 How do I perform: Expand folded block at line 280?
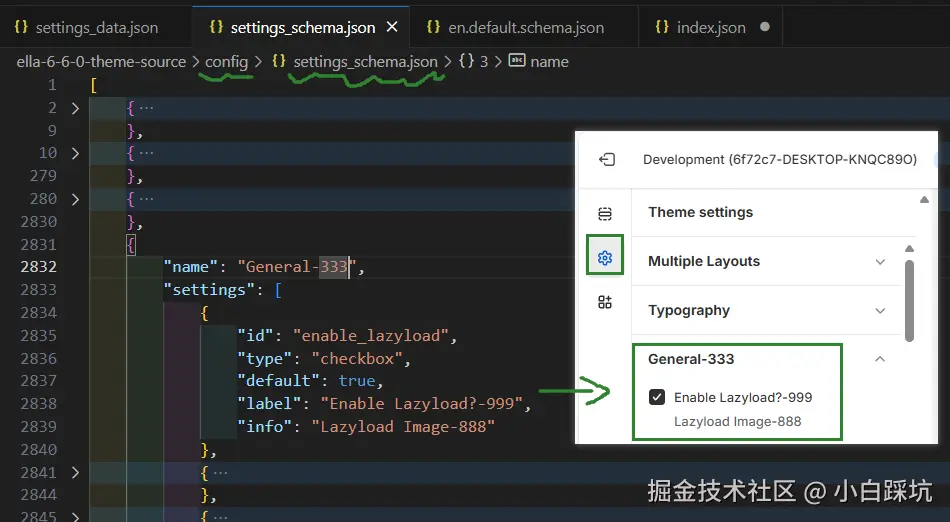pos(75,199)
